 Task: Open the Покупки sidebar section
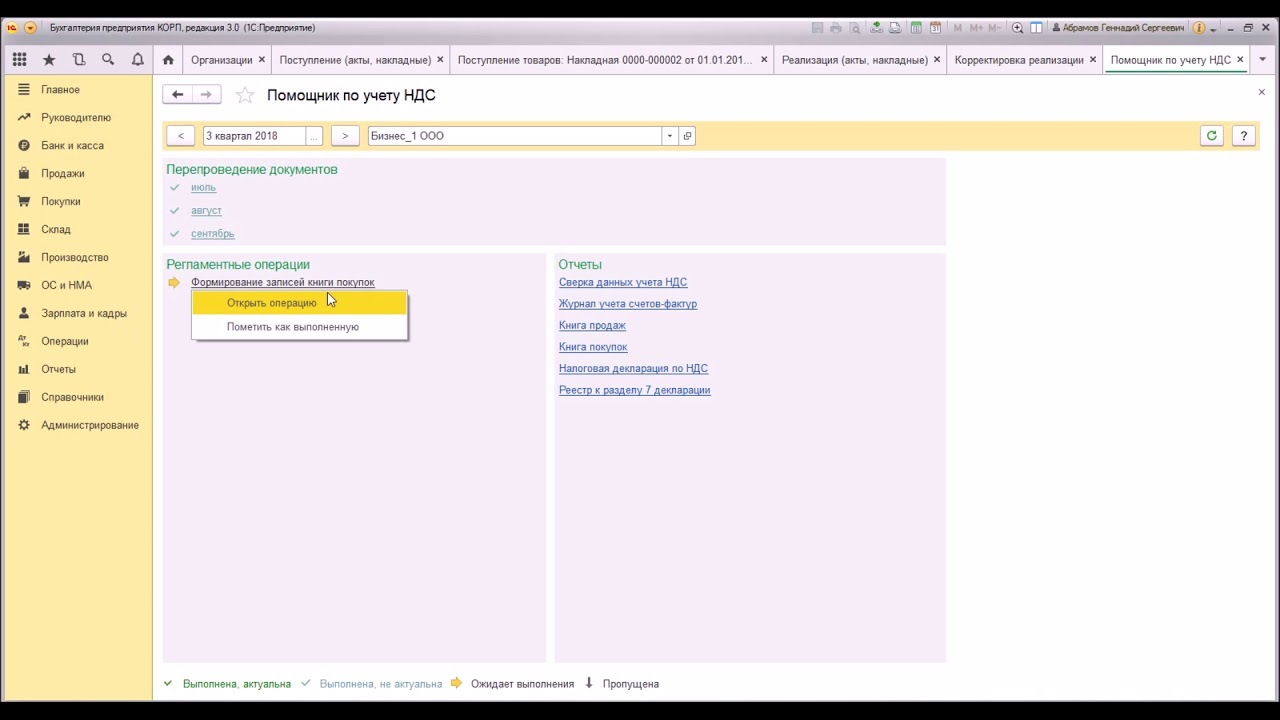point(78,202)
